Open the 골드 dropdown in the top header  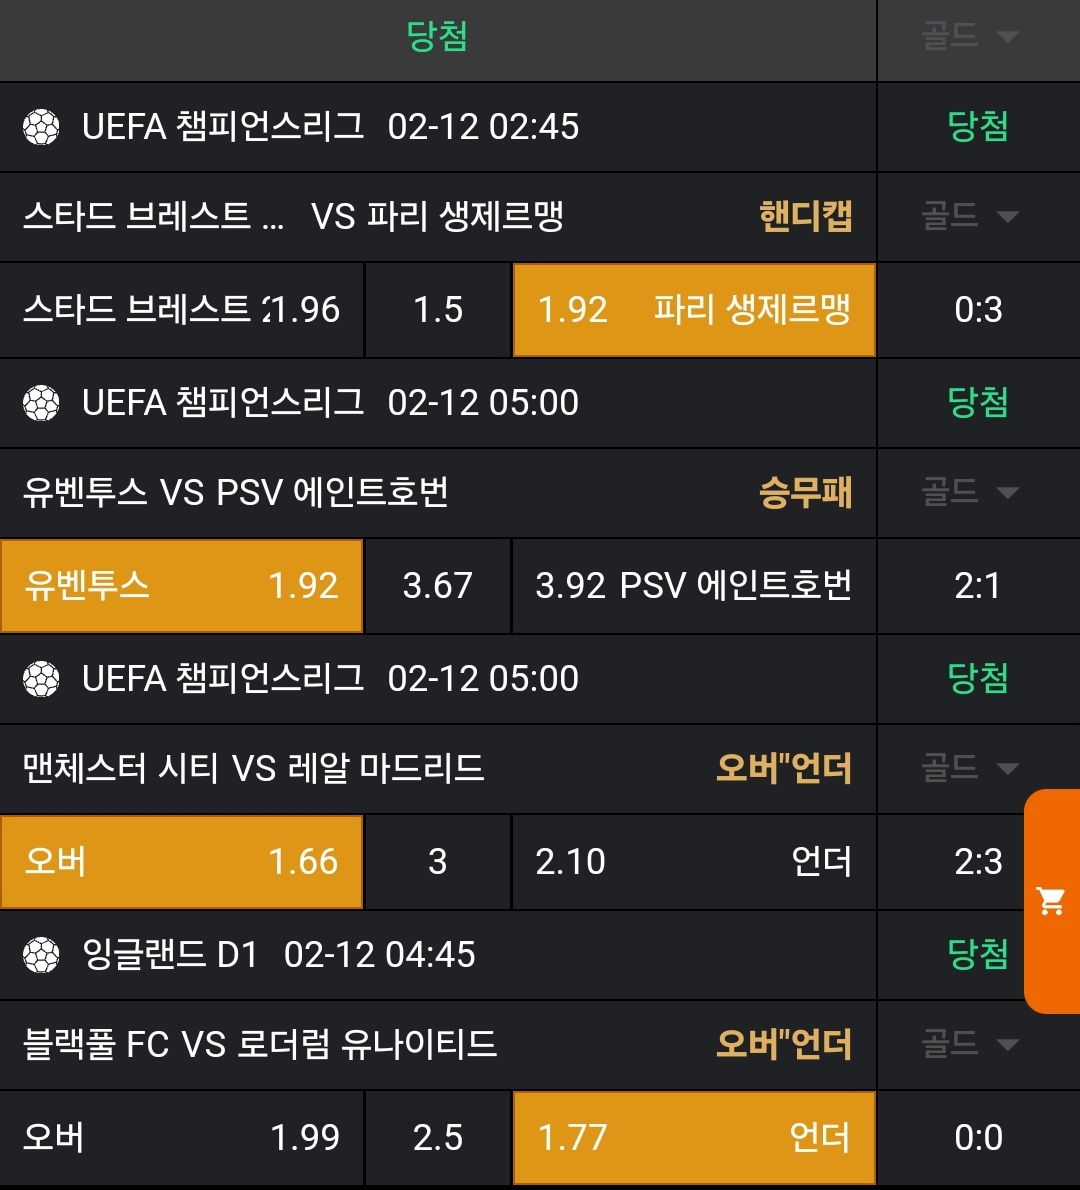970,37
